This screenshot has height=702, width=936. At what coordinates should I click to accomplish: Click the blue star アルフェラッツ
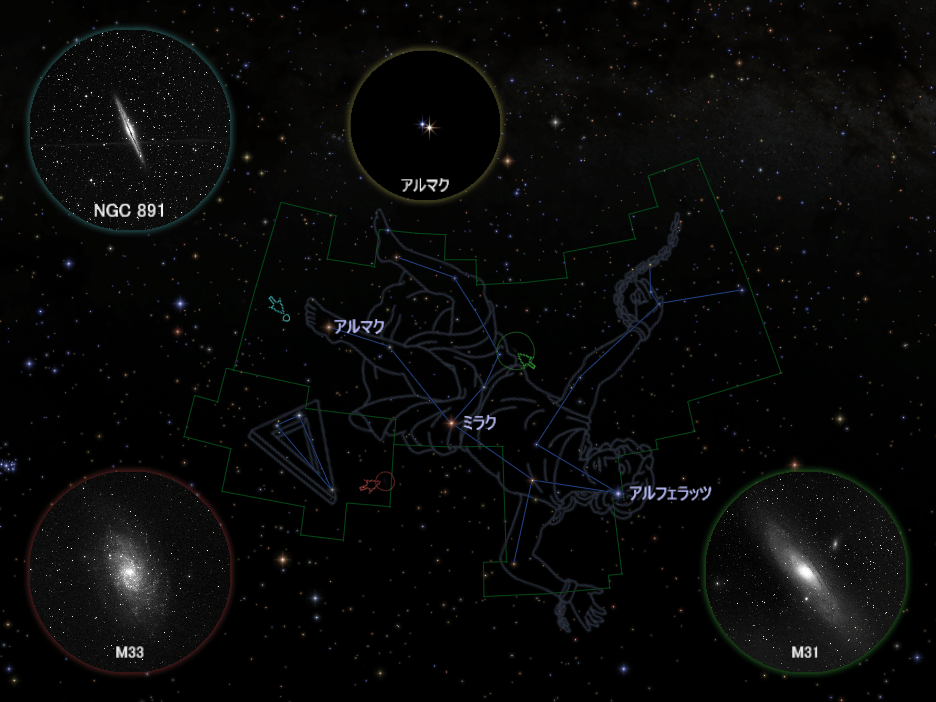click(x=617, y=494)
